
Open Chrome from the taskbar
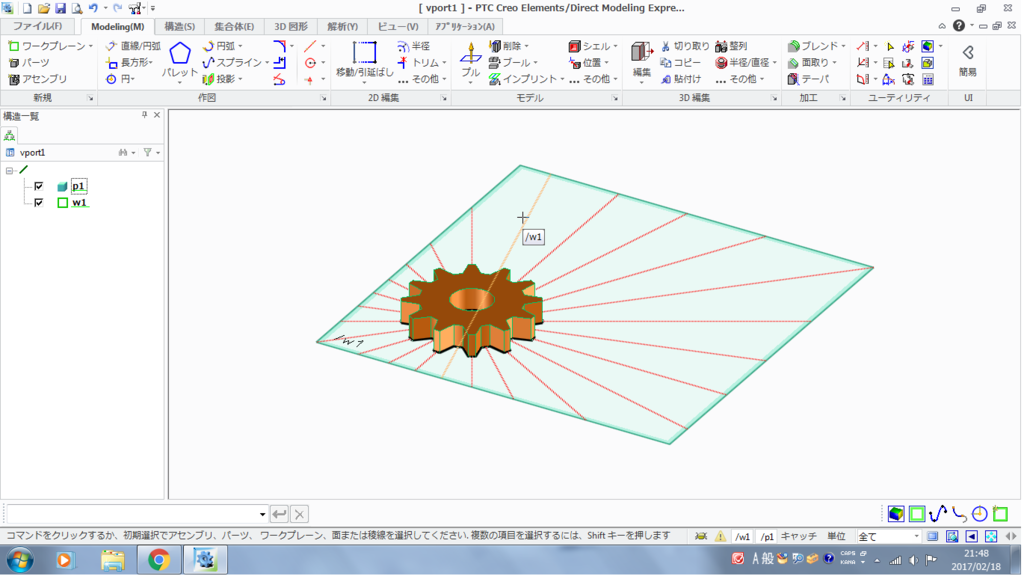(159, 560)
